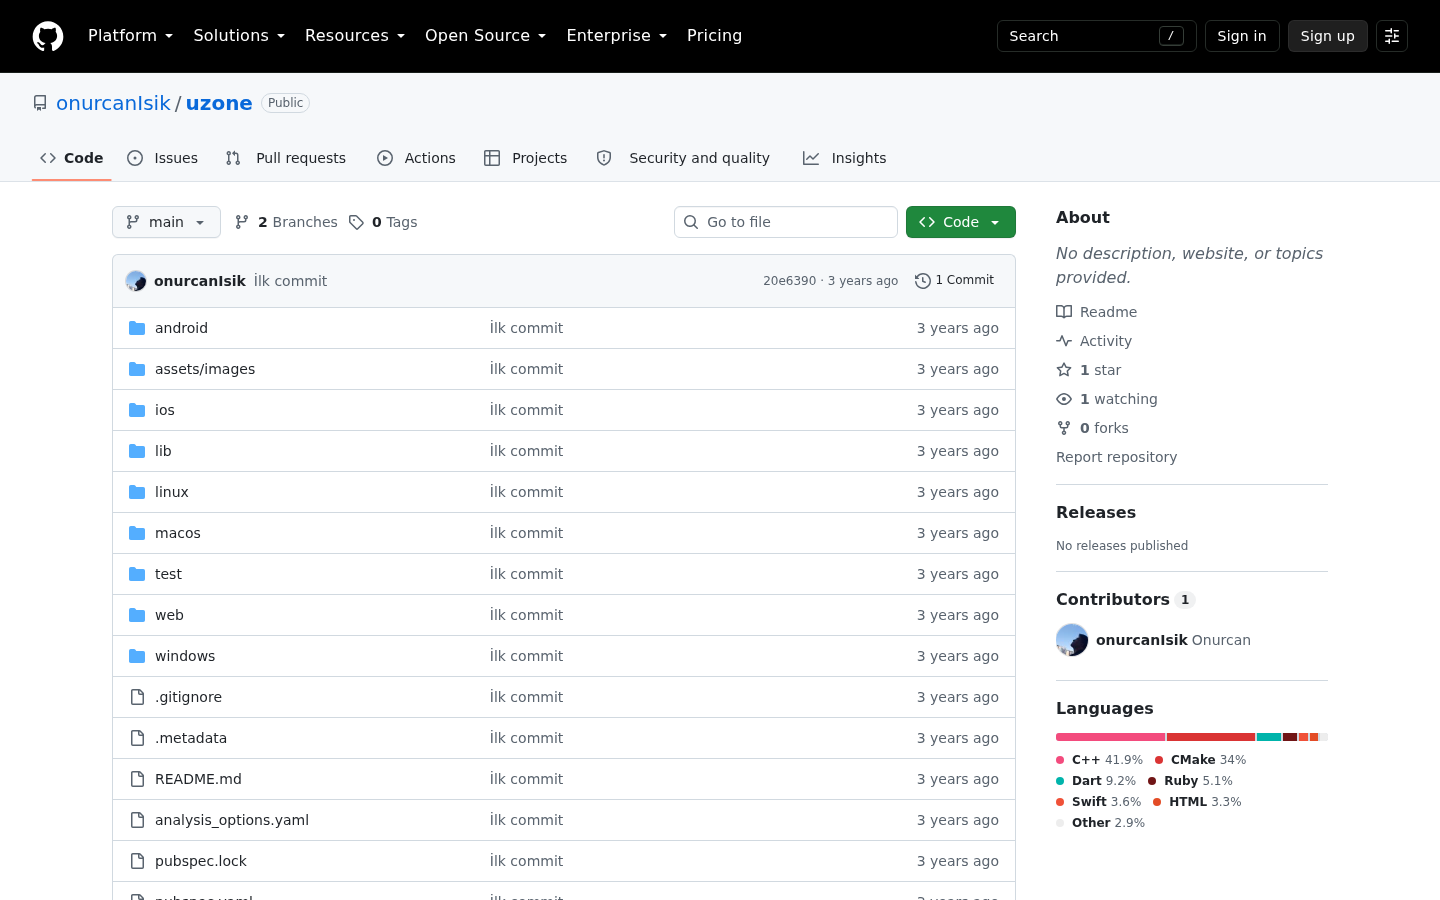Expand the Platform menu
Screen dimensions: 1440x900
(x=130, y=36)
